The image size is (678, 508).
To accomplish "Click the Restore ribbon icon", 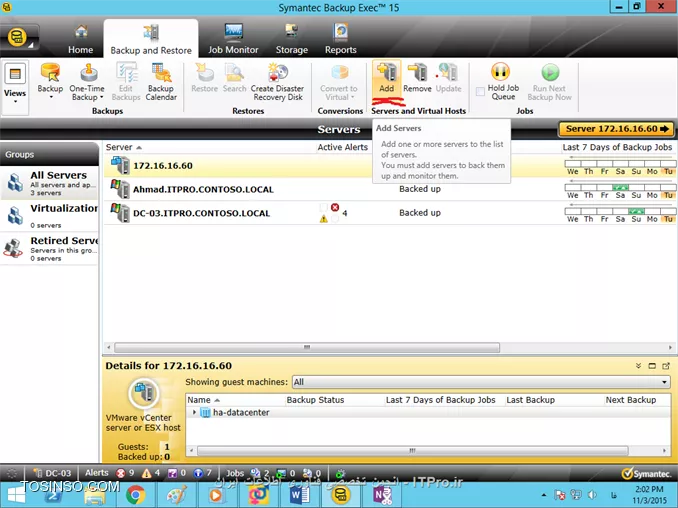I will pyautogui.click(x=205, y=78).
